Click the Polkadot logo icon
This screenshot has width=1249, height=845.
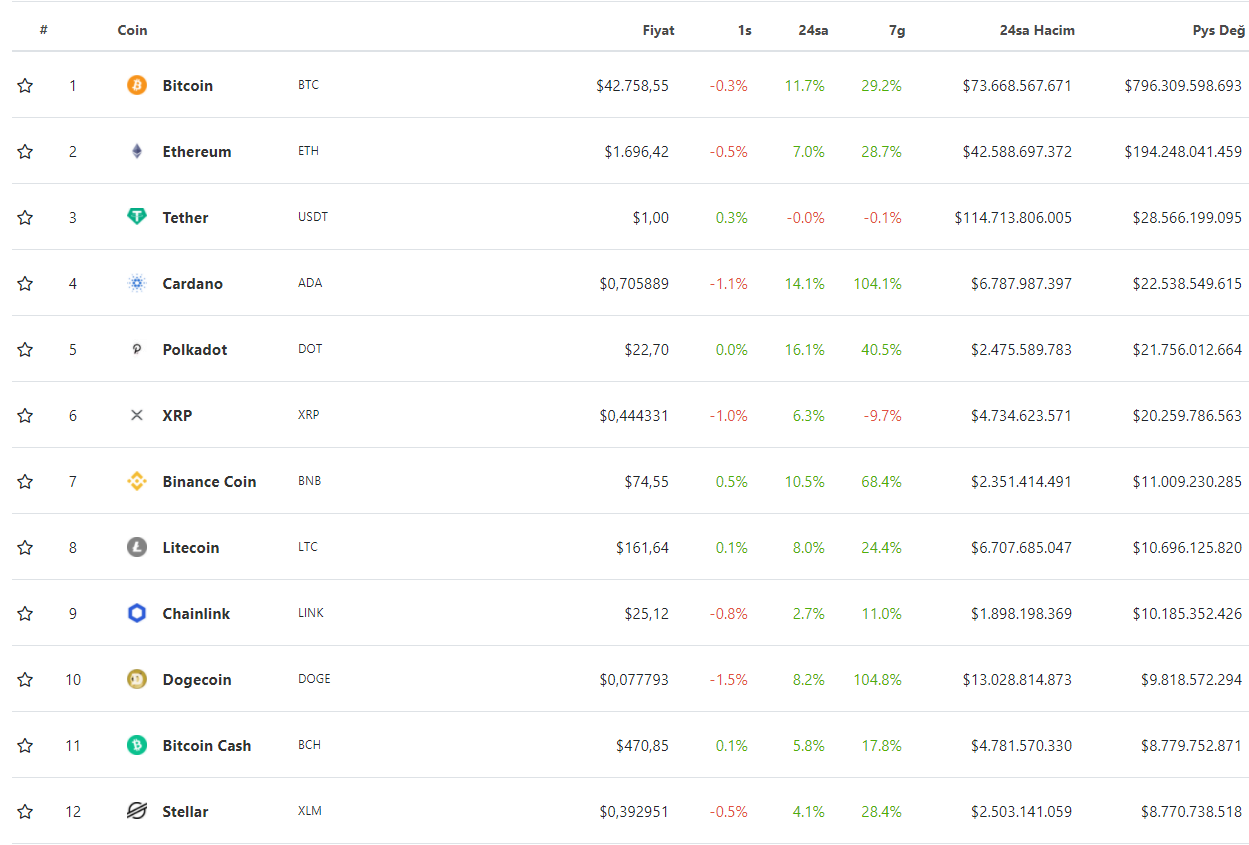click(x=137, y=350)
